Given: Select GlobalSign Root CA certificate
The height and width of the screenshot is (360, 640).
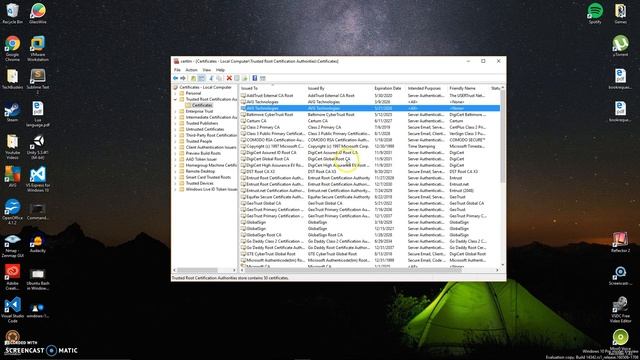Looking at the screenshot, I should (370, 235).
